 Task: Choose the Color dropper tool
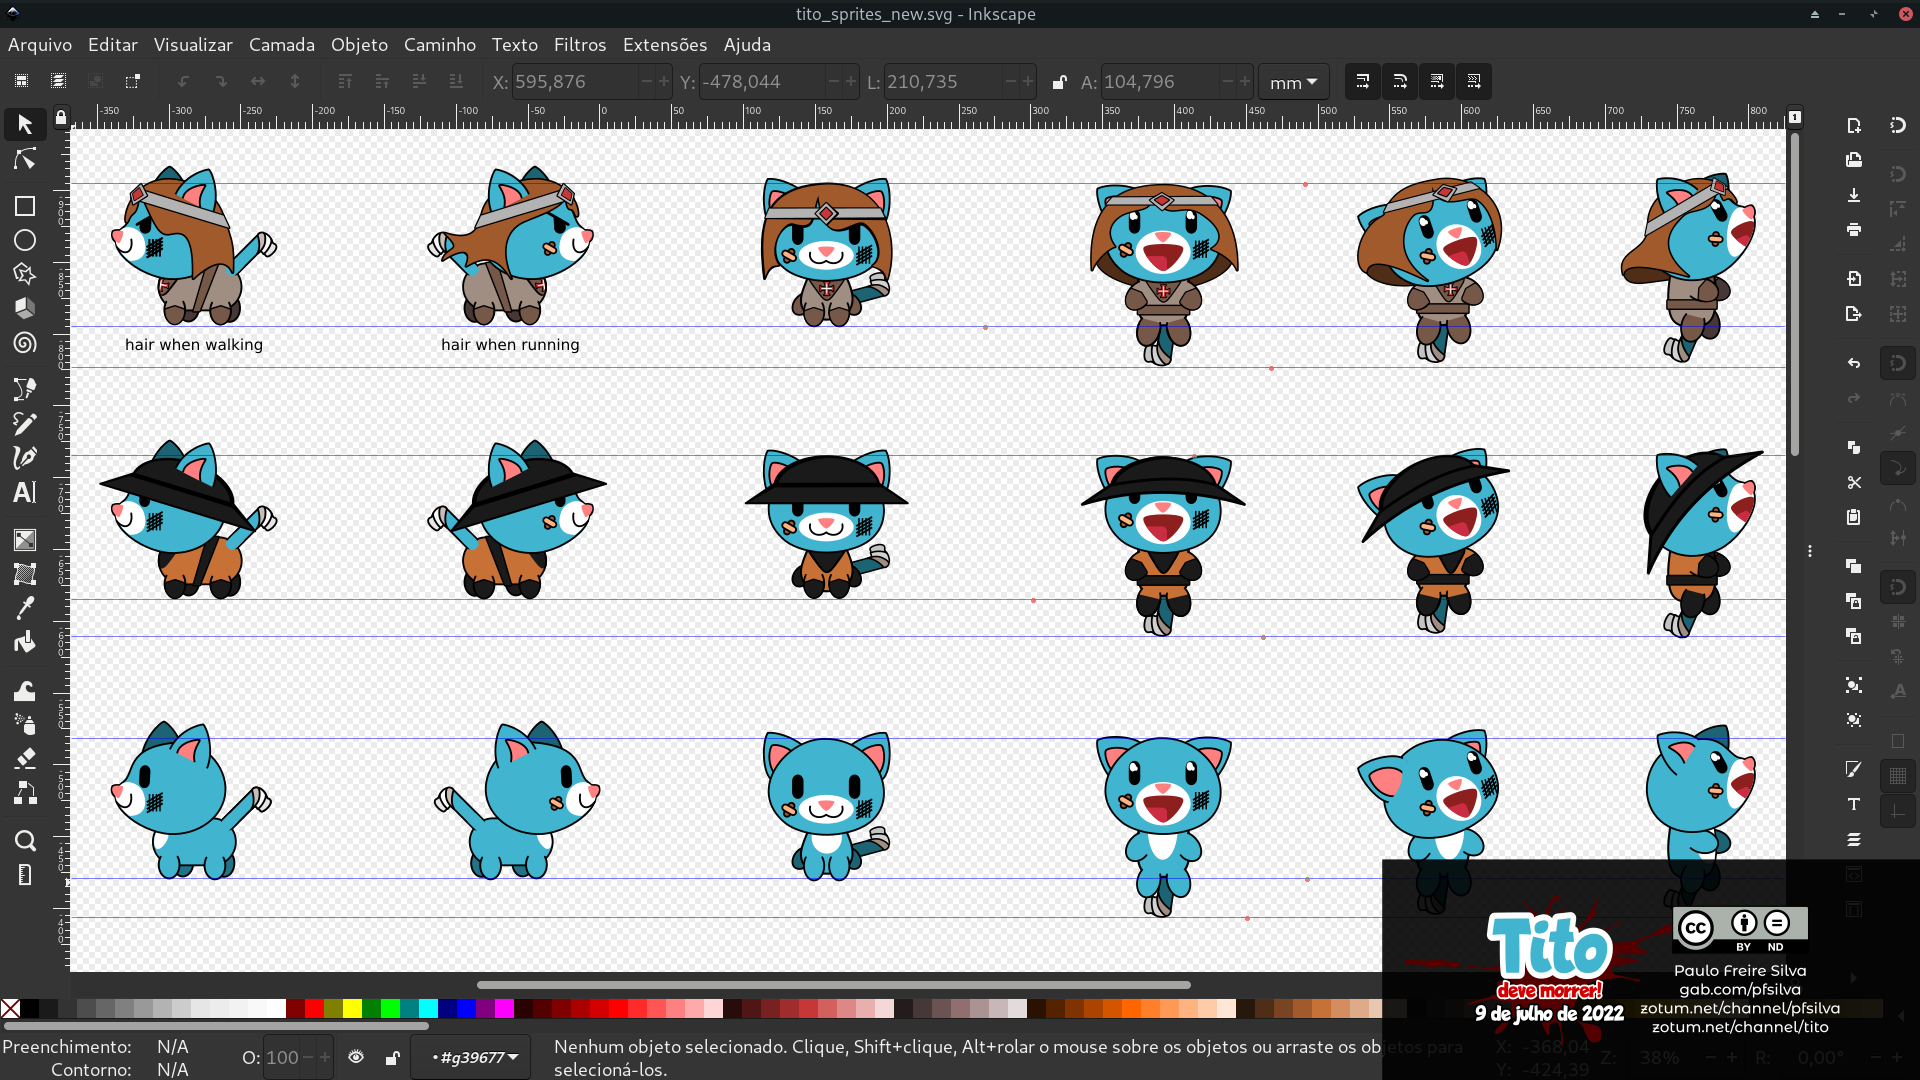click(x=24, y=607)
